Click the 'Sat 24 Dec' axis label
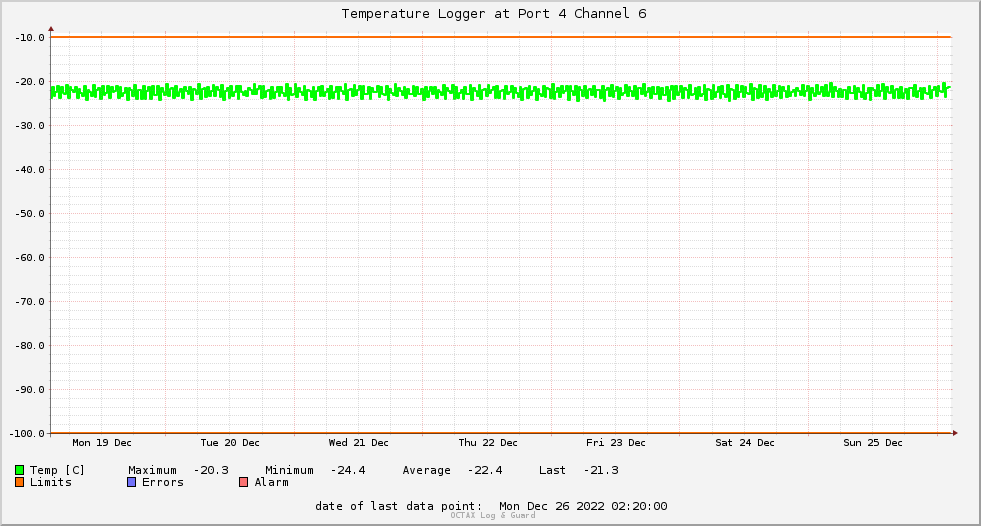This screenshot has height=526, width=981. coord(745,443)
